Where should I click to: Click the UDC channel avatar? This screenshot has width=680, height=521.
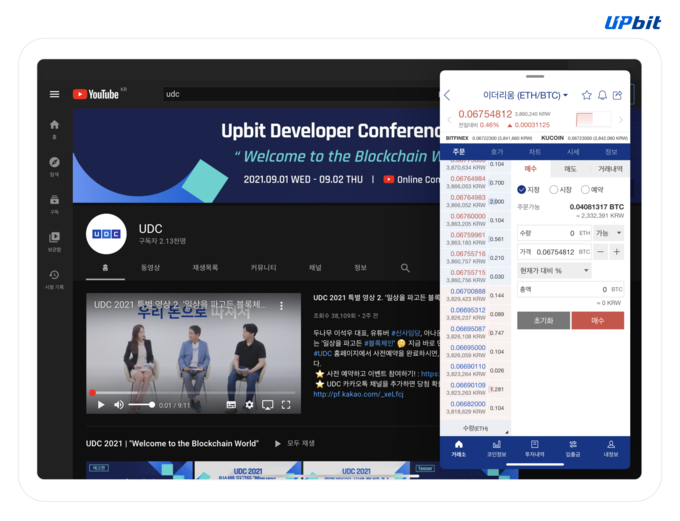pos(106,234)
